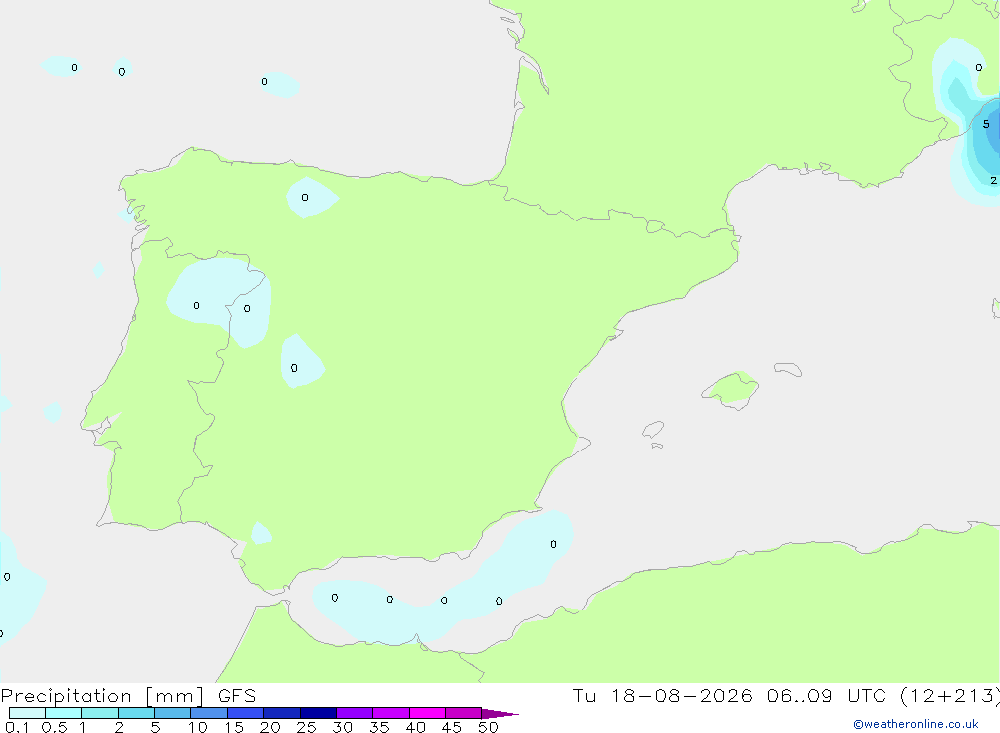Open the weatheronline.co.uk copyright link
Image resolution: width=1000 pixels, height=733 pixels.
[x=916, y=724]
